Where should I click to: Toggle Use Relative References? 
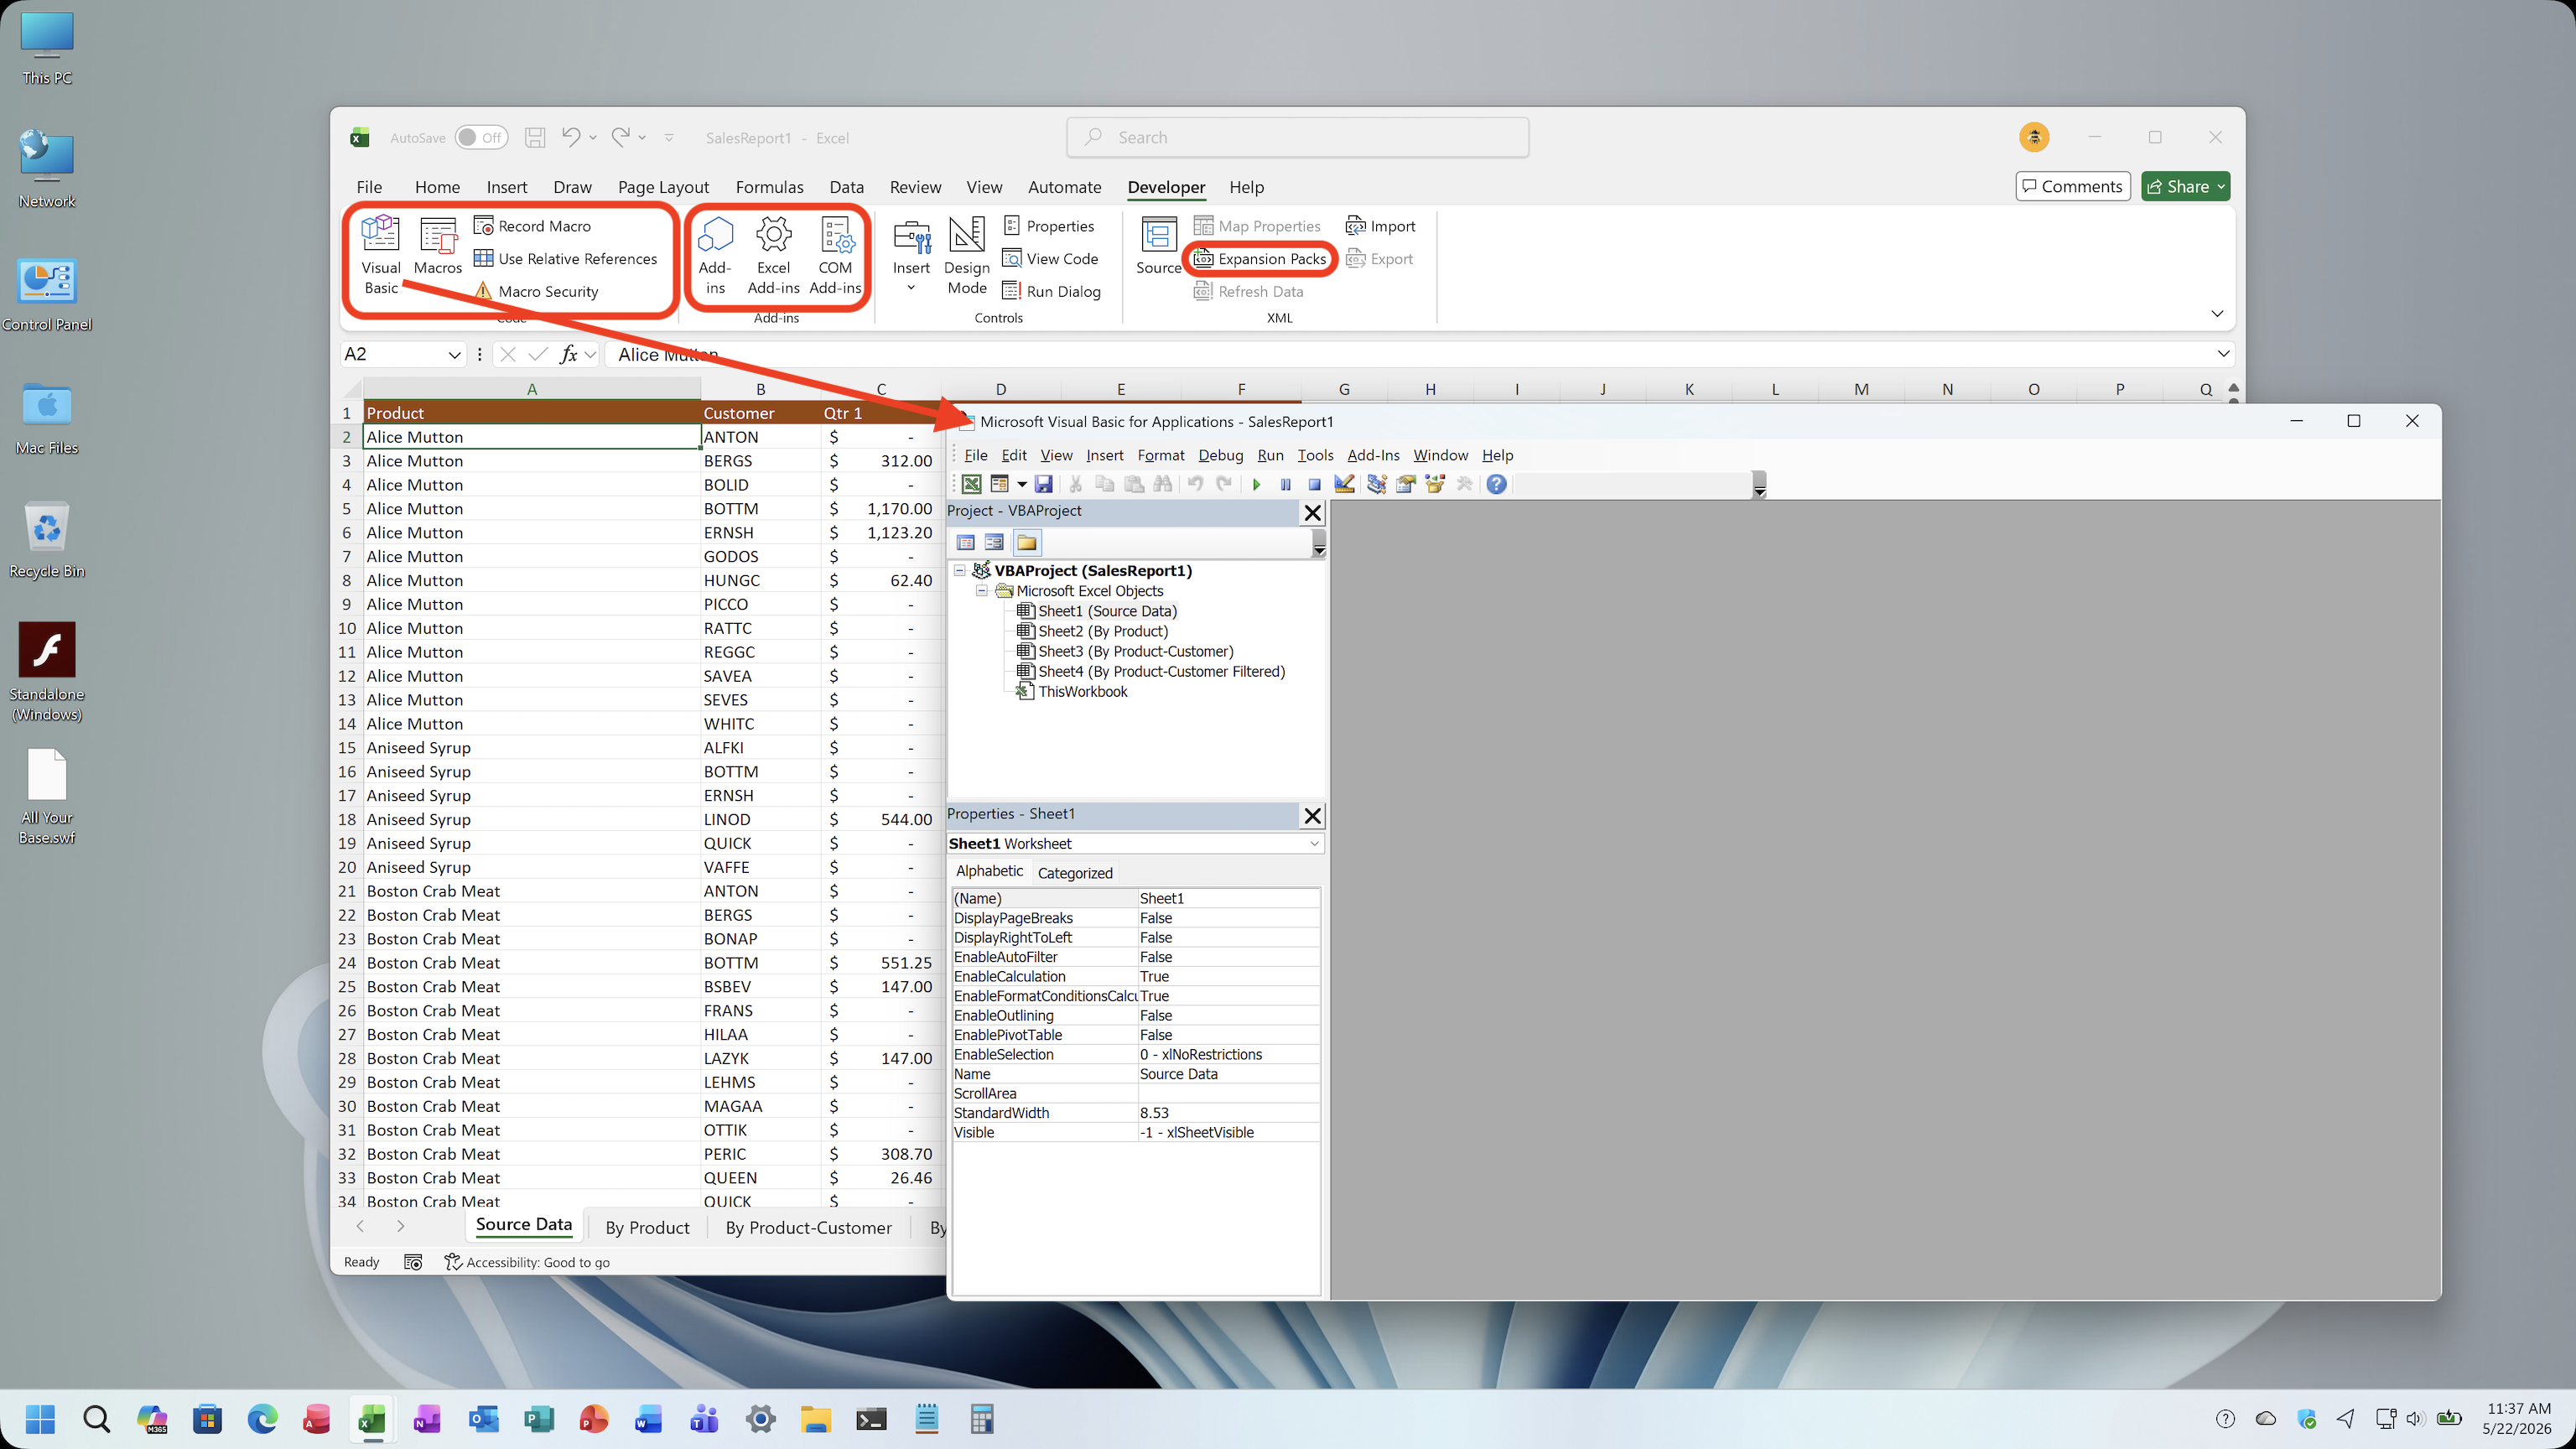[565, 259]
